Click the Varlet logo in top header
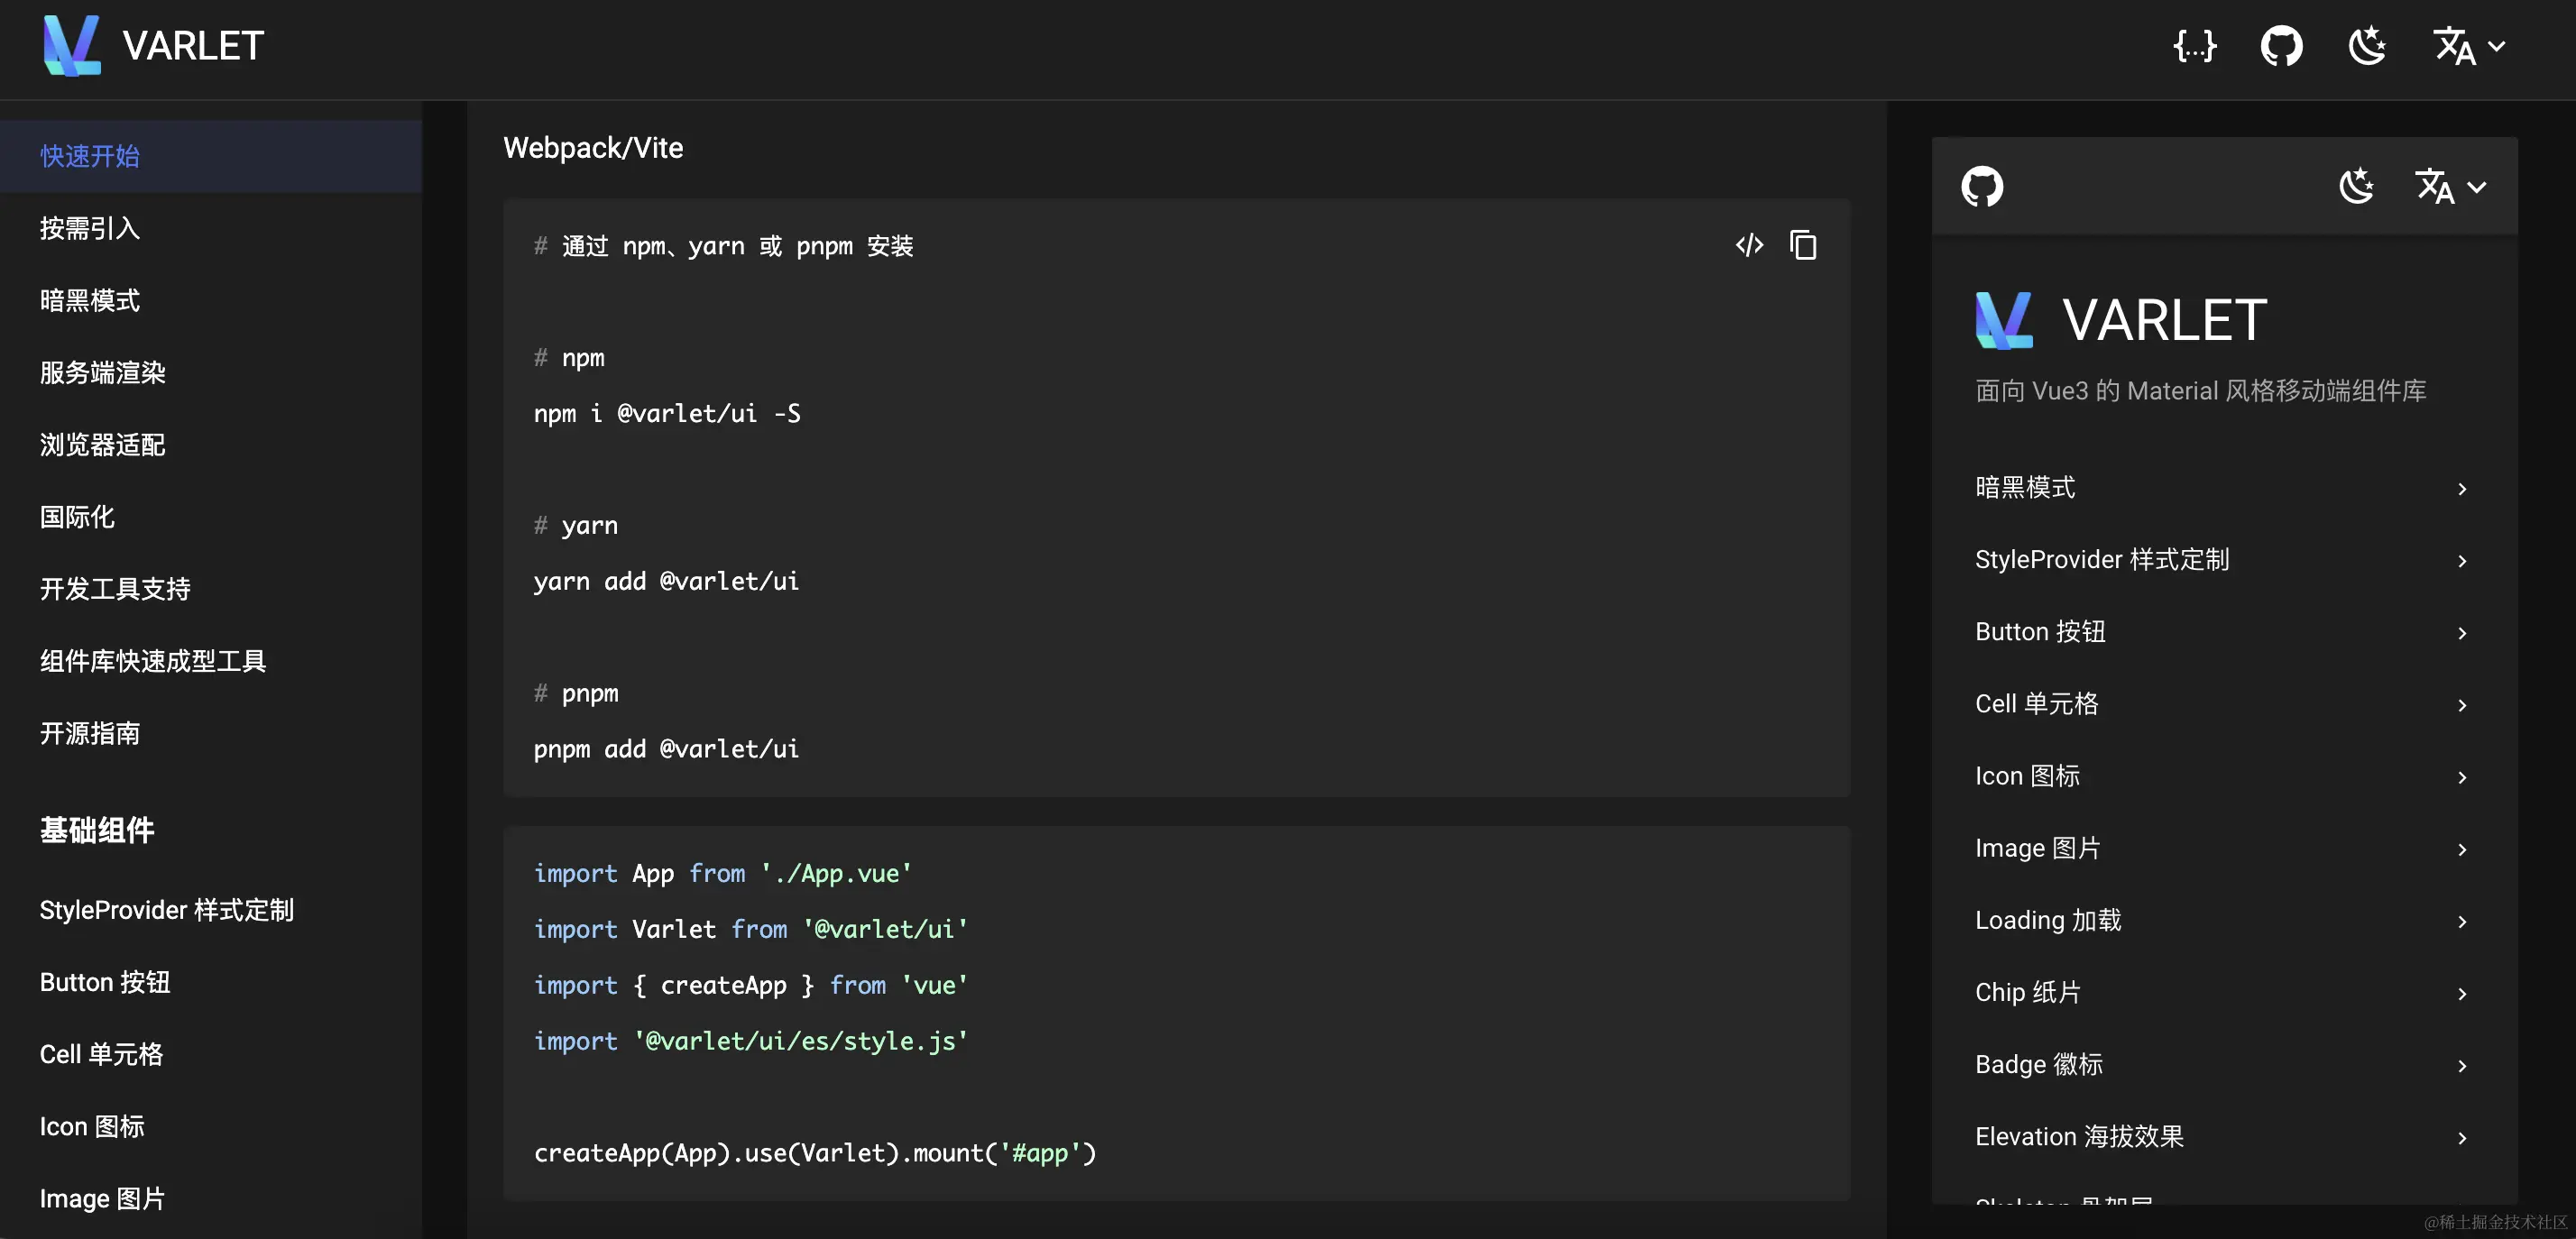This screenshot has width=2576, height=1239. [72, 46]
